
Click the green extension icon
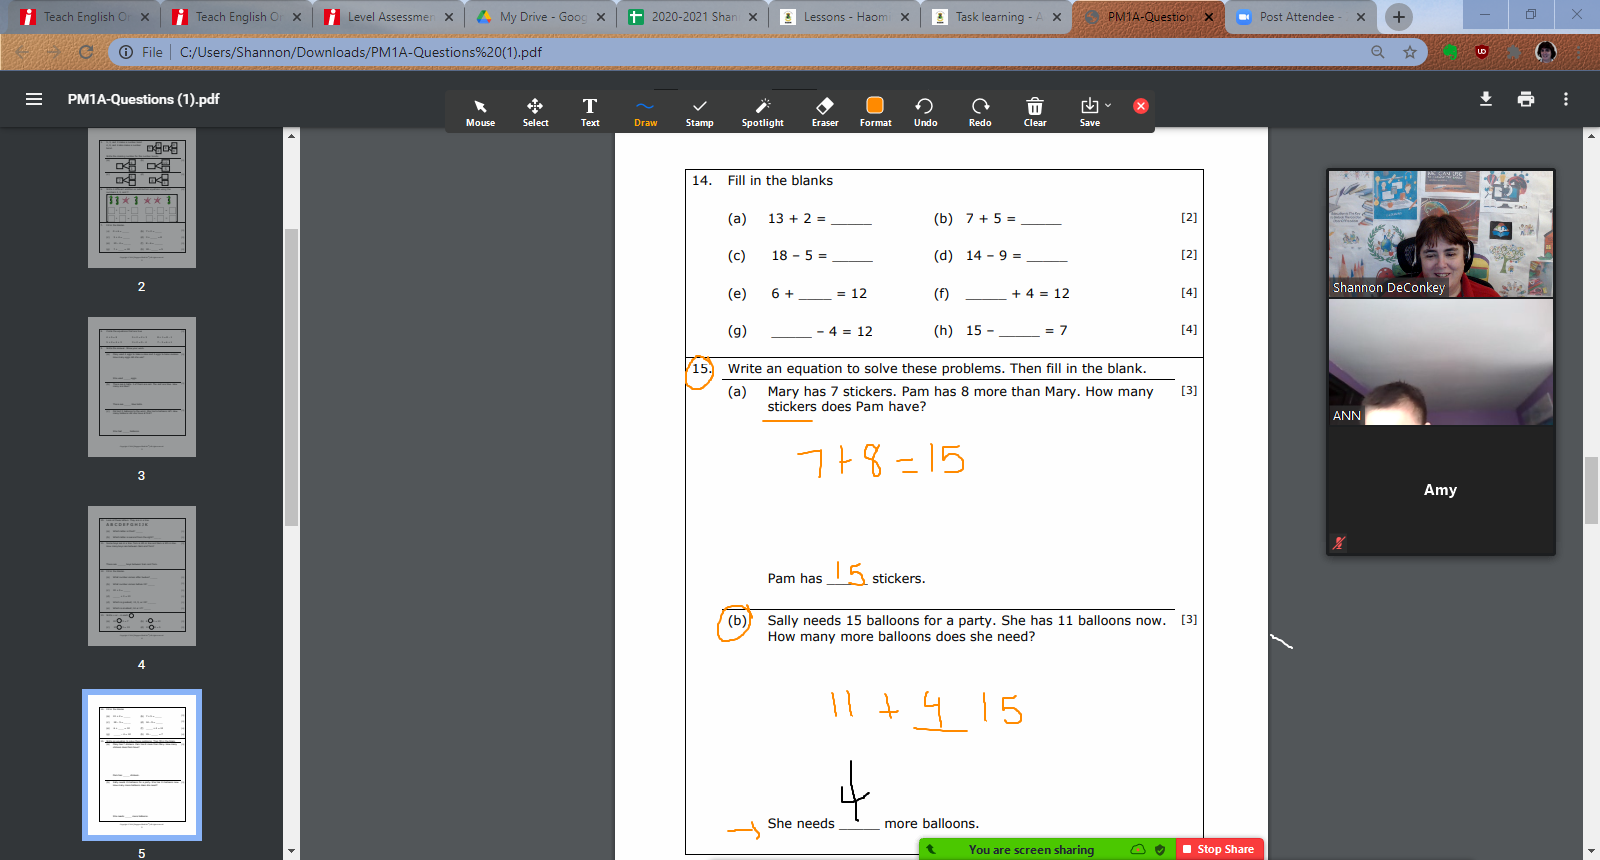[x=1450, y=52]
